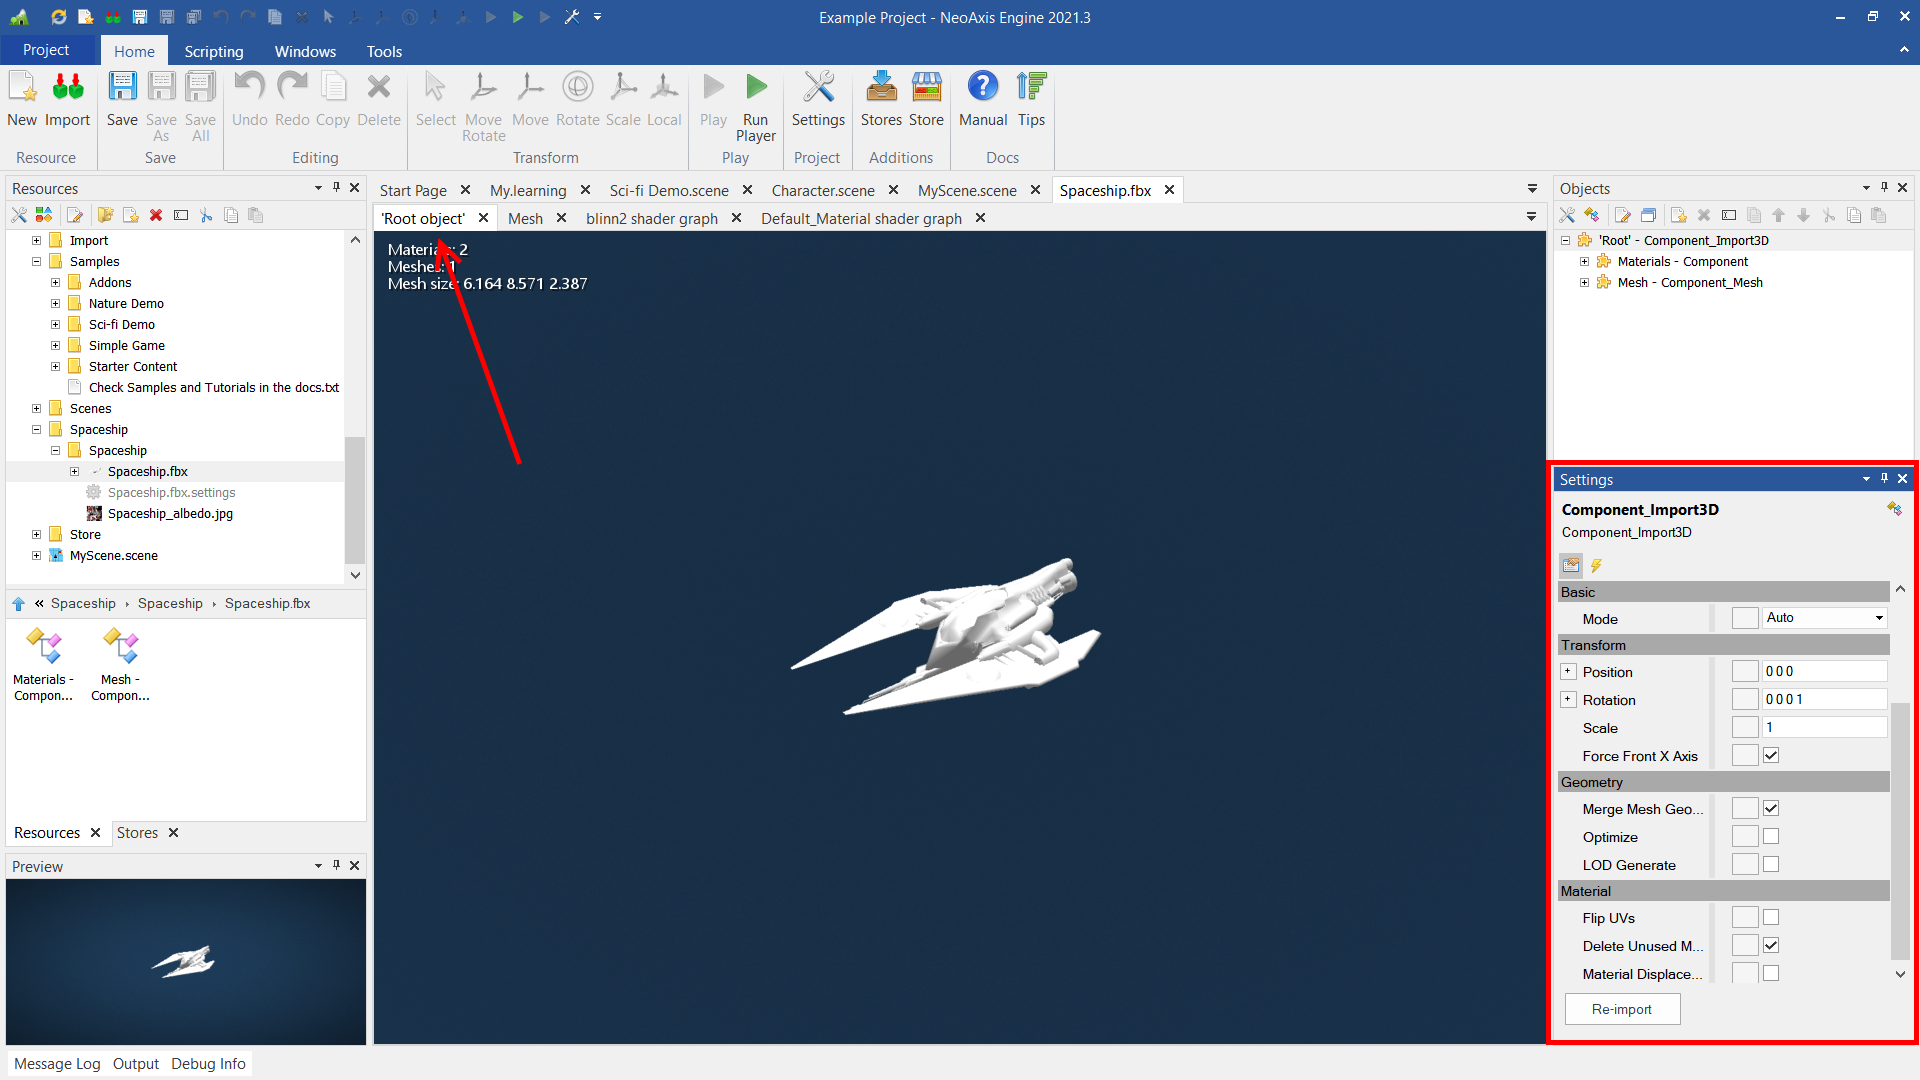This screenshot has height=1080, width=1920.
Task: Open the Mesh document tab
Action: (x=525, y=218)
